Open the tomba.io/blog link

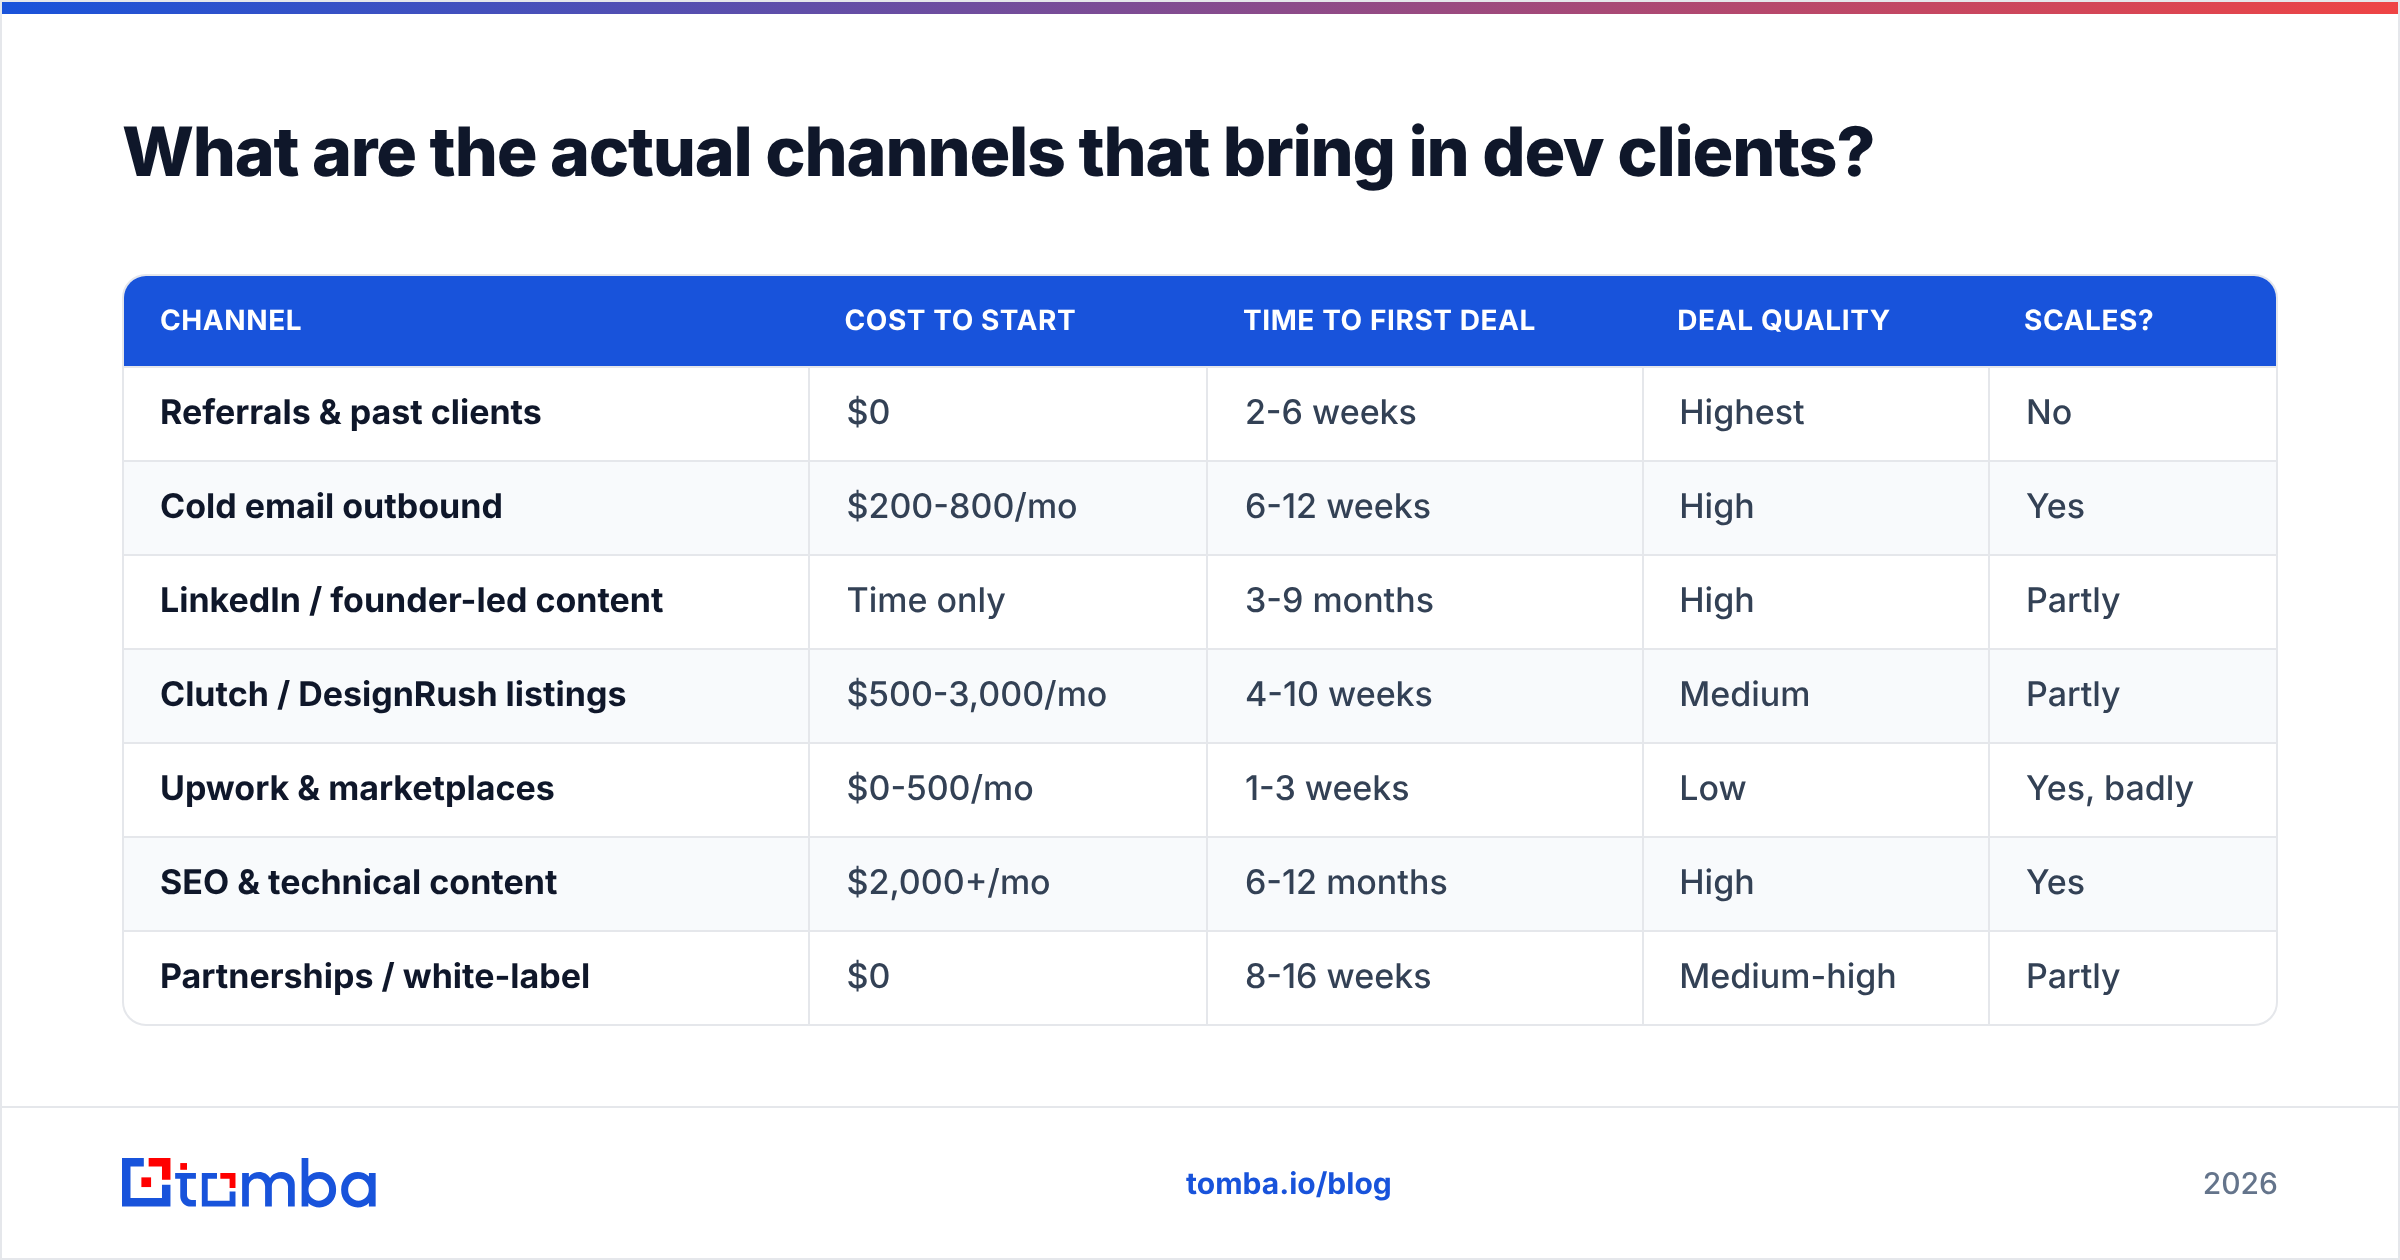(1288, 1184)
